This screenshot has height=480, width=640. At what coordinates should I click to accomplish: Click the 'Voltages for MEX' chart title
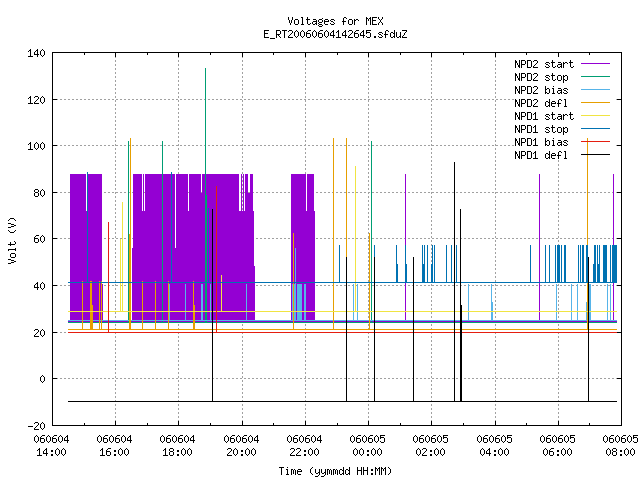point(335,21)
